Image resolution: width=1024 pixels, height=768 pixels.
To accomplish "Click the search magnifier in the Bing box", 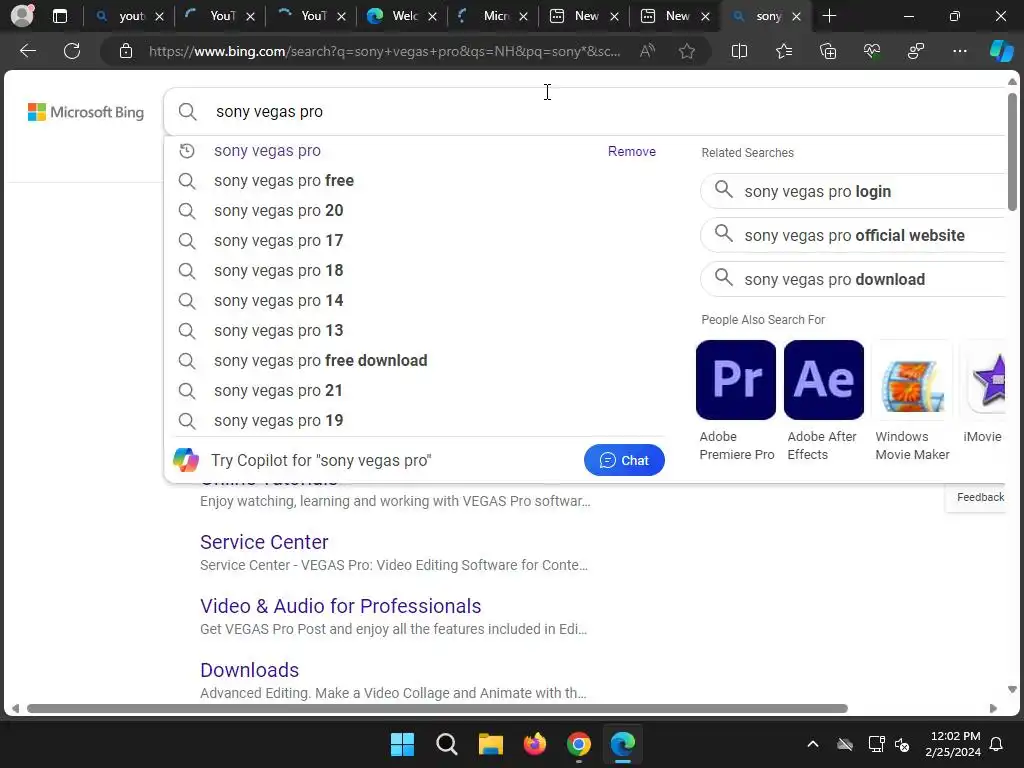I will pos(187,112).
